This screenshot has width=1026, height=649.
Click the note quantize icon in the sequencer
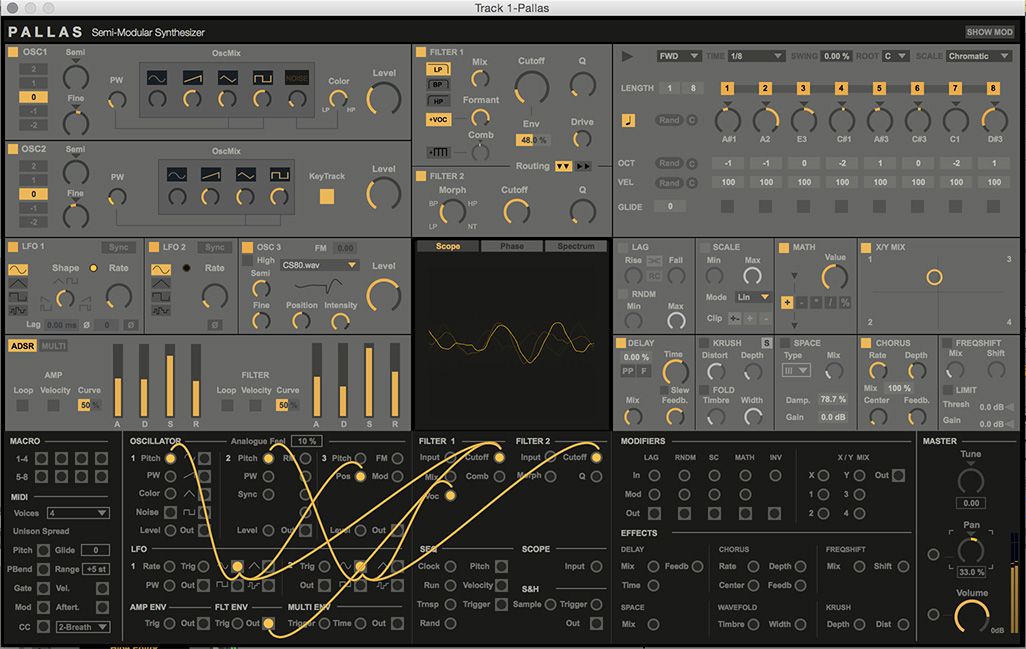629,122
